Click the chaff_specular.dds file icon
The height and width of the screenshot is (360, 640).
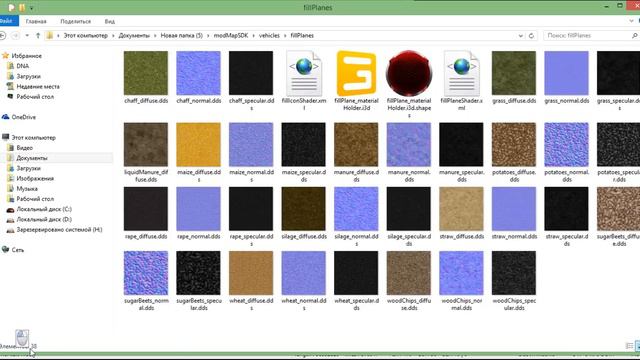(x=251, y=73)
